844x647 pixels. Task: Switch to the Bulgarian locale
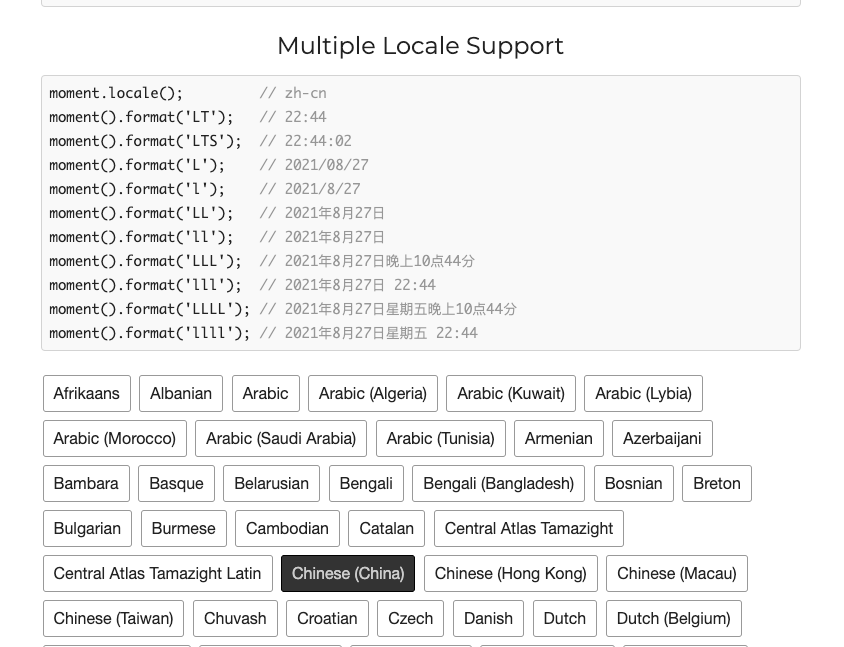[87, 528]
